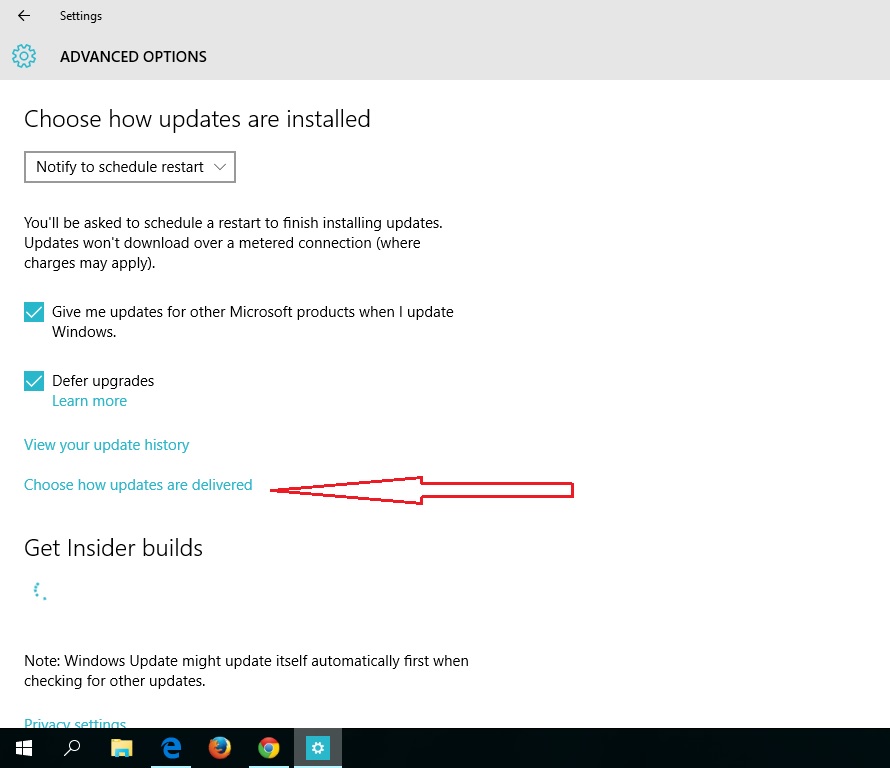Screen dimensions: 890x768
Task: Expand the Notify to schedule restart dropdown
Action: coord(130,167)
